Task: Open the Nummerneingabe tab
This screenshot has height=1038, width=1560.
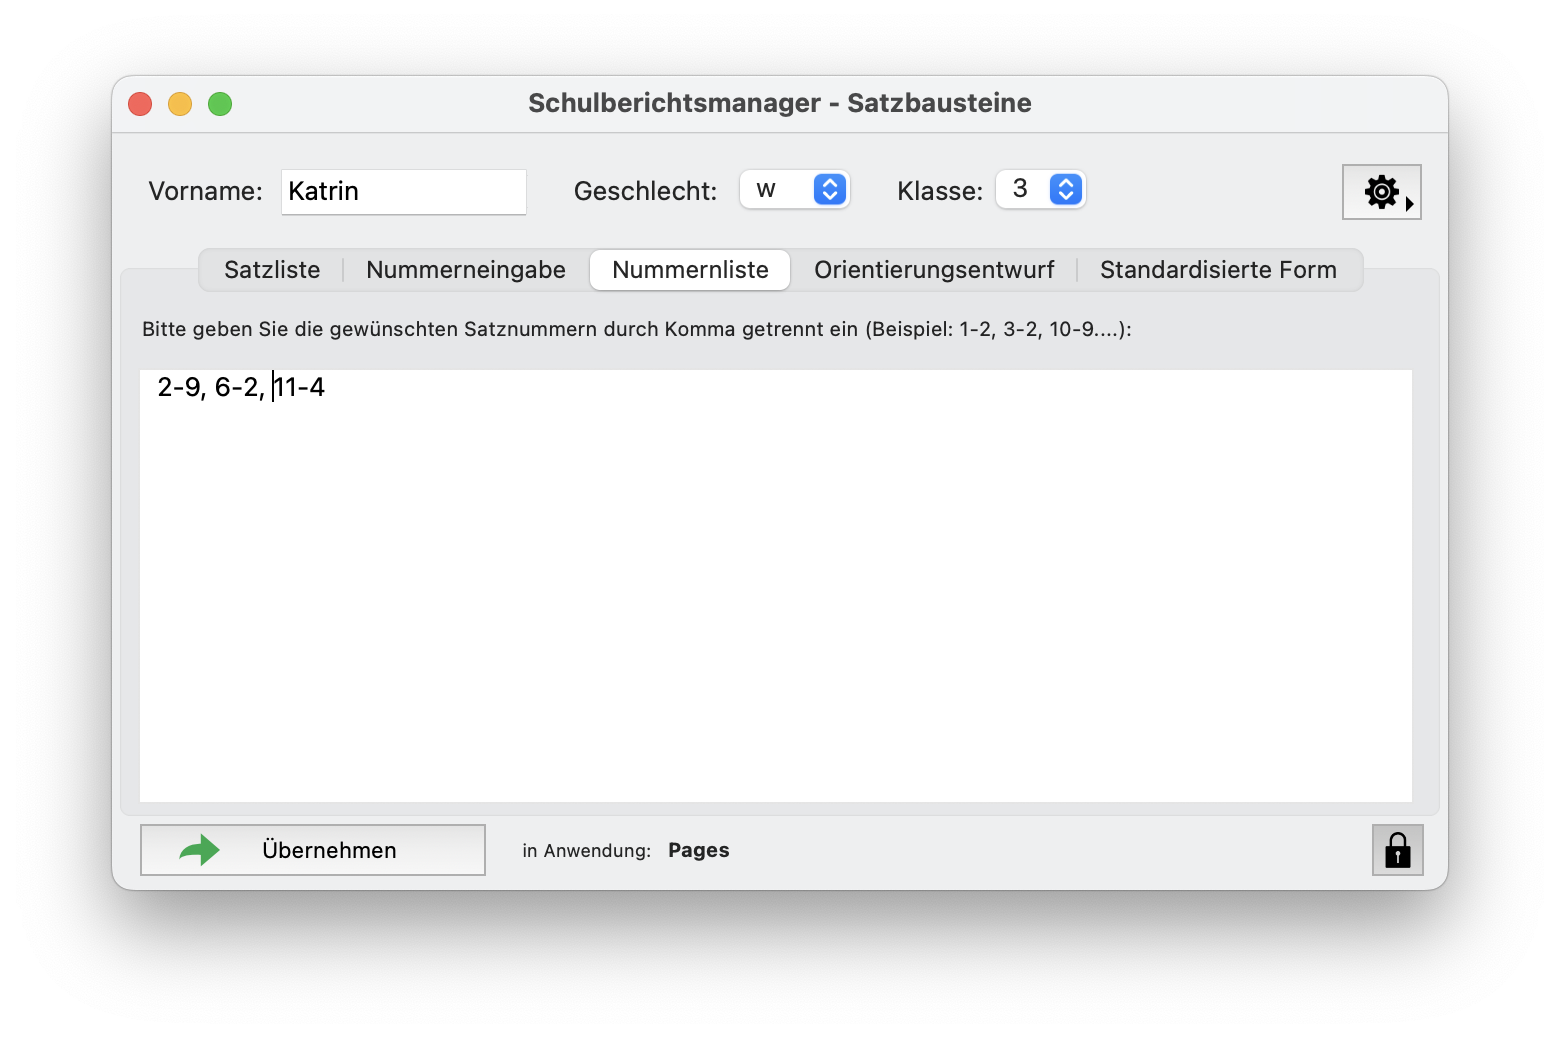Action: pos(464,269)
